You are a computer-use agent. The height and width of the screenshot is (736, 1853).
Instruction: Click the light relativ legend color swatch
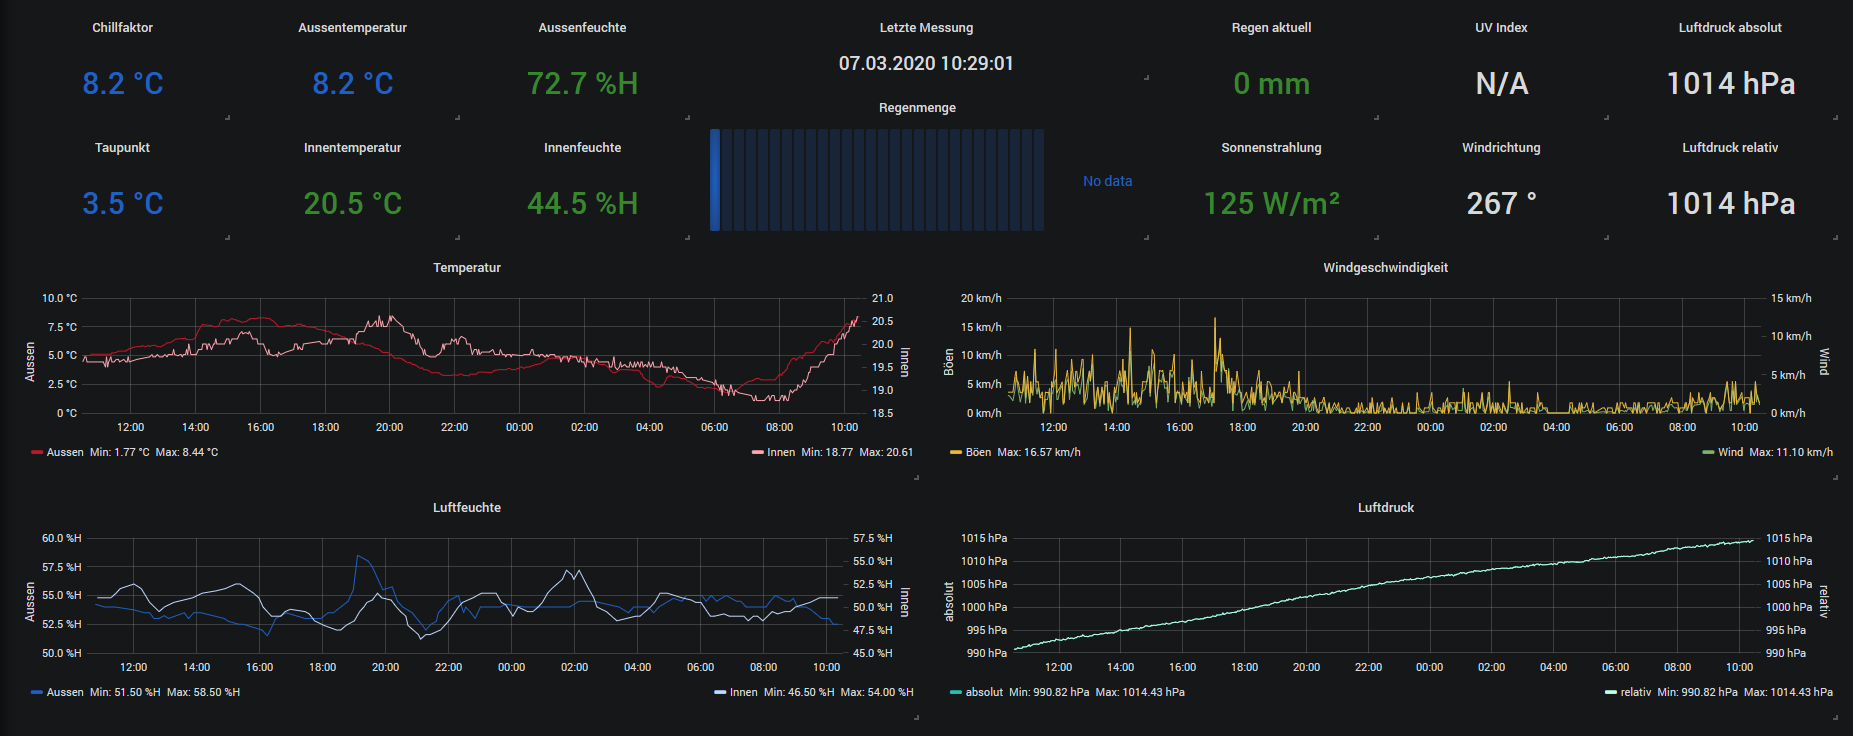pos(1611,692)
